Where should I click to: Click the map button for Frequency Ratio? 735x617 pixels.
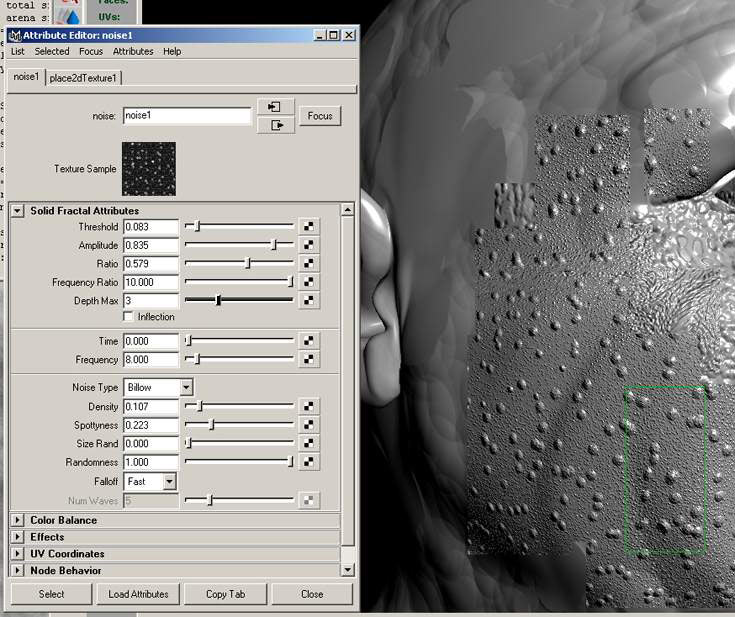(309, 283)
